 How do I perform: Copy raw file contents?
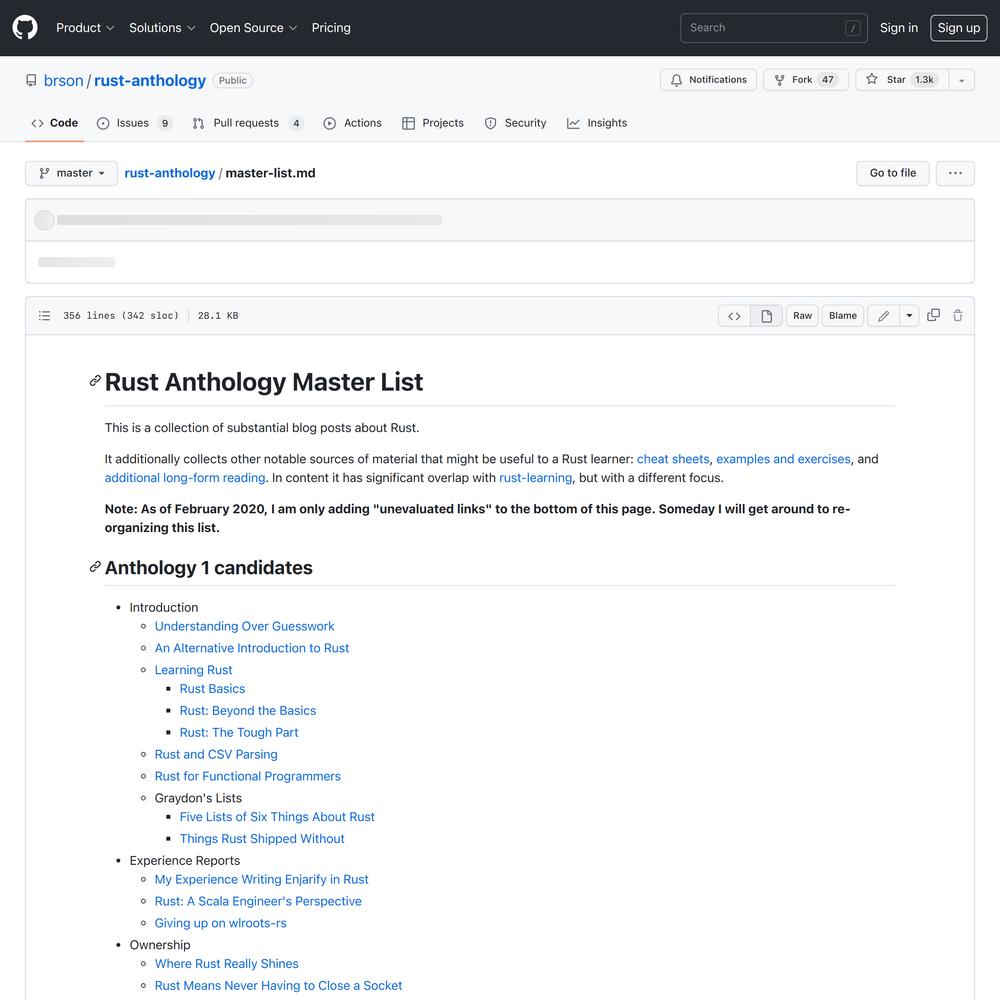click(933, 315)
